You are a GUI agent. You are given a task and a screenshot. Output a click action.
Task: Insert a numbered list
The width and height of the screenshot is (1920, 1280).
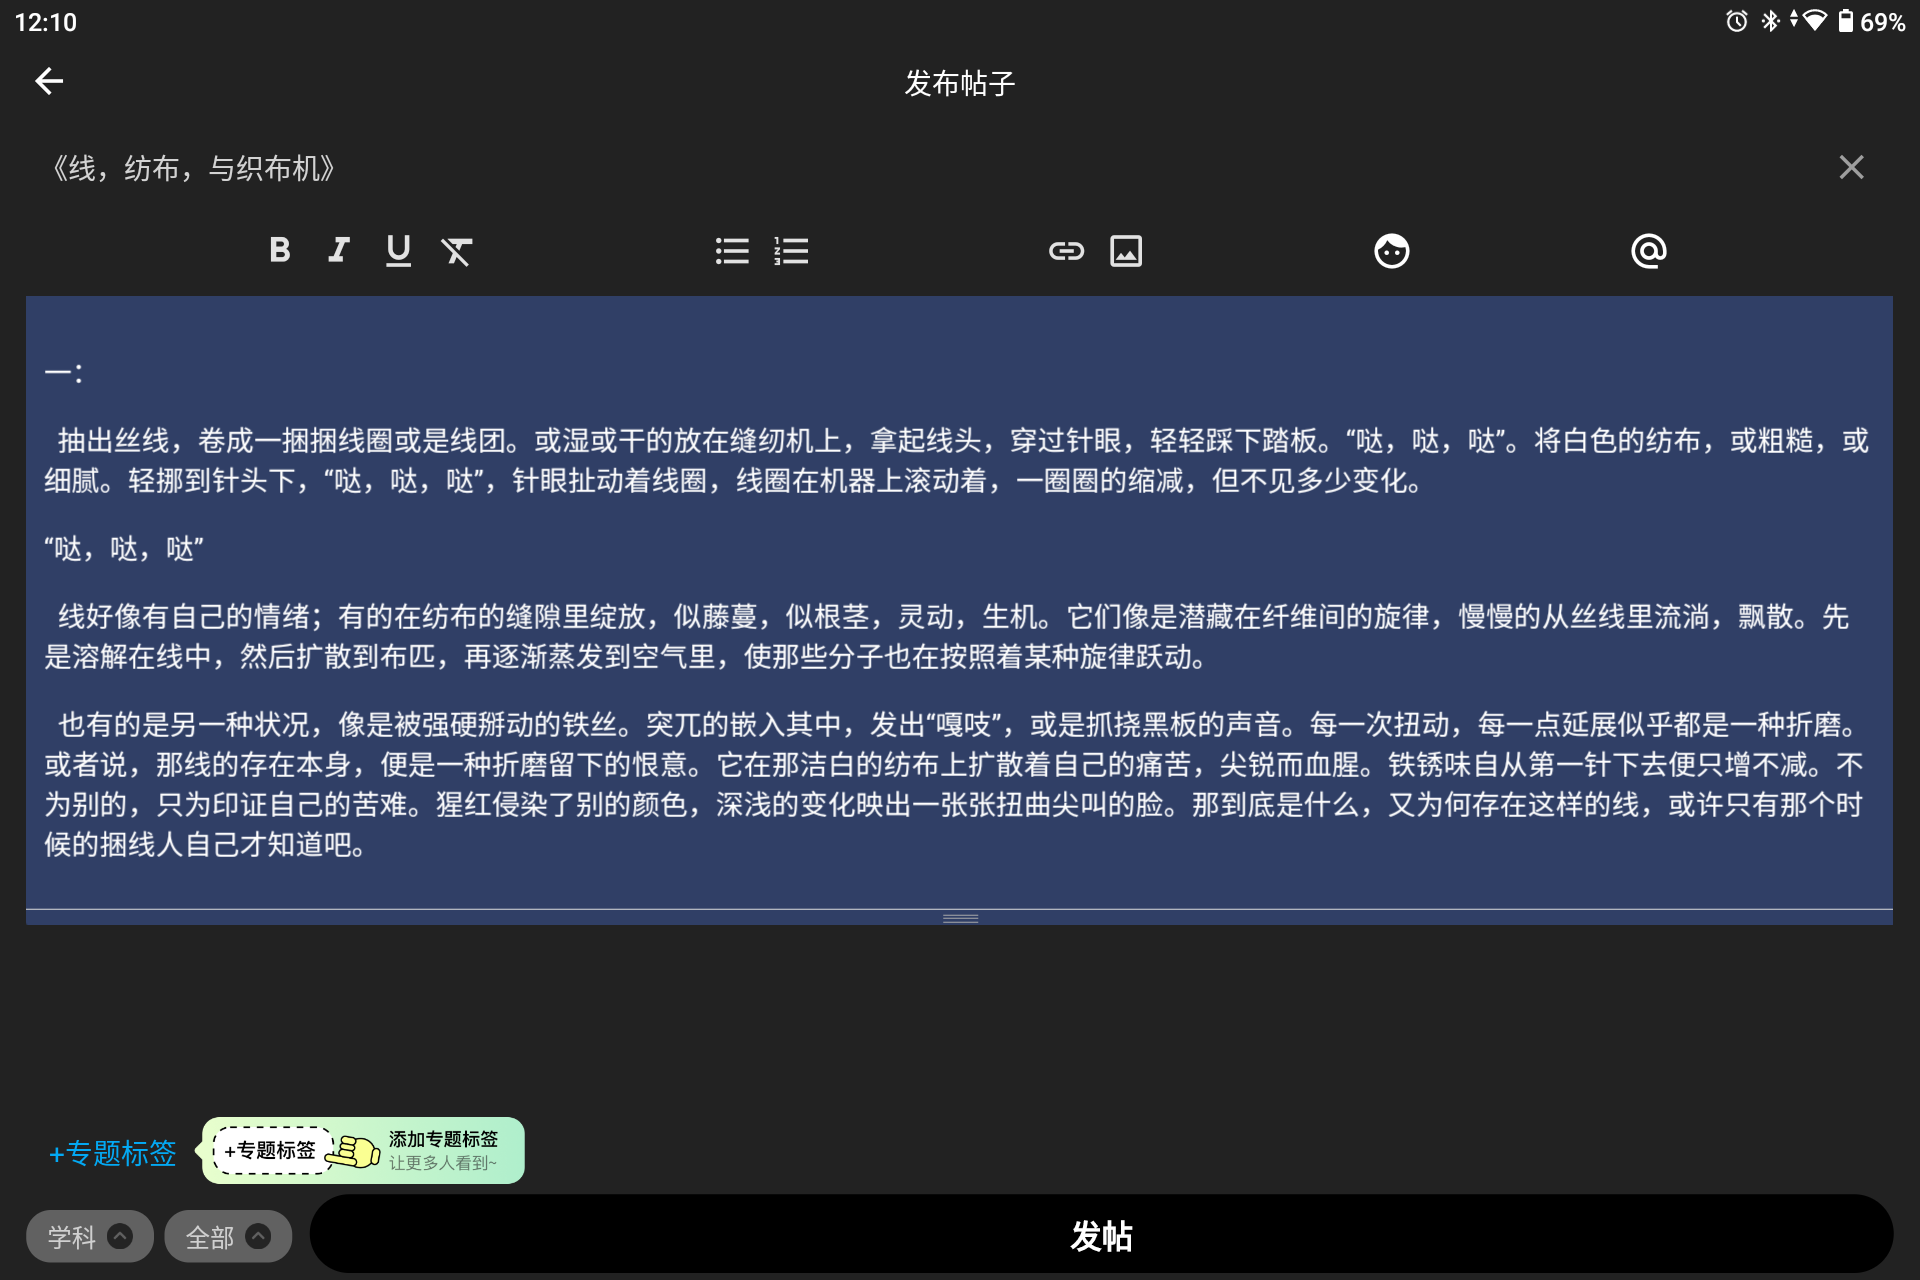[x=791, y=251]
